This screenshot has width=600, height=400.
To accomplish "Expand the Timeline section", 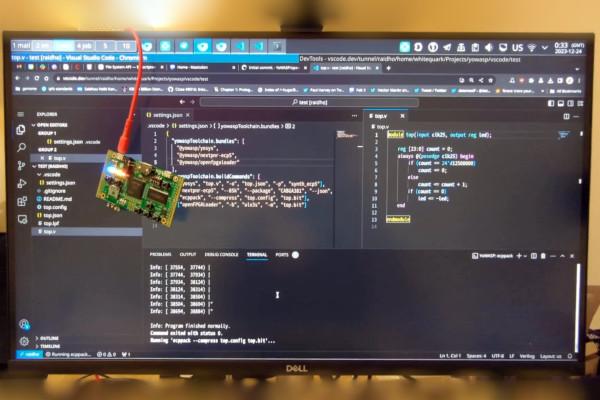I will pos(50,346).
